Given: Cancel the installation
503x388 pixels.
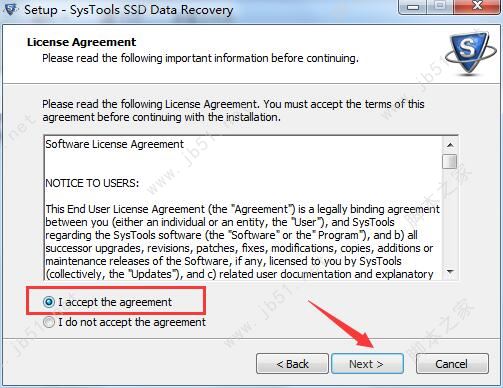Looking at the screenshot, I should [452, 364].
